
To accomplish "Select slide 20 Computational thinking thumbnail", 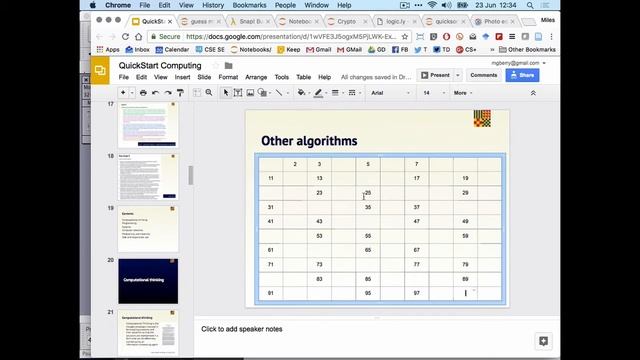I will coord(148,281).
